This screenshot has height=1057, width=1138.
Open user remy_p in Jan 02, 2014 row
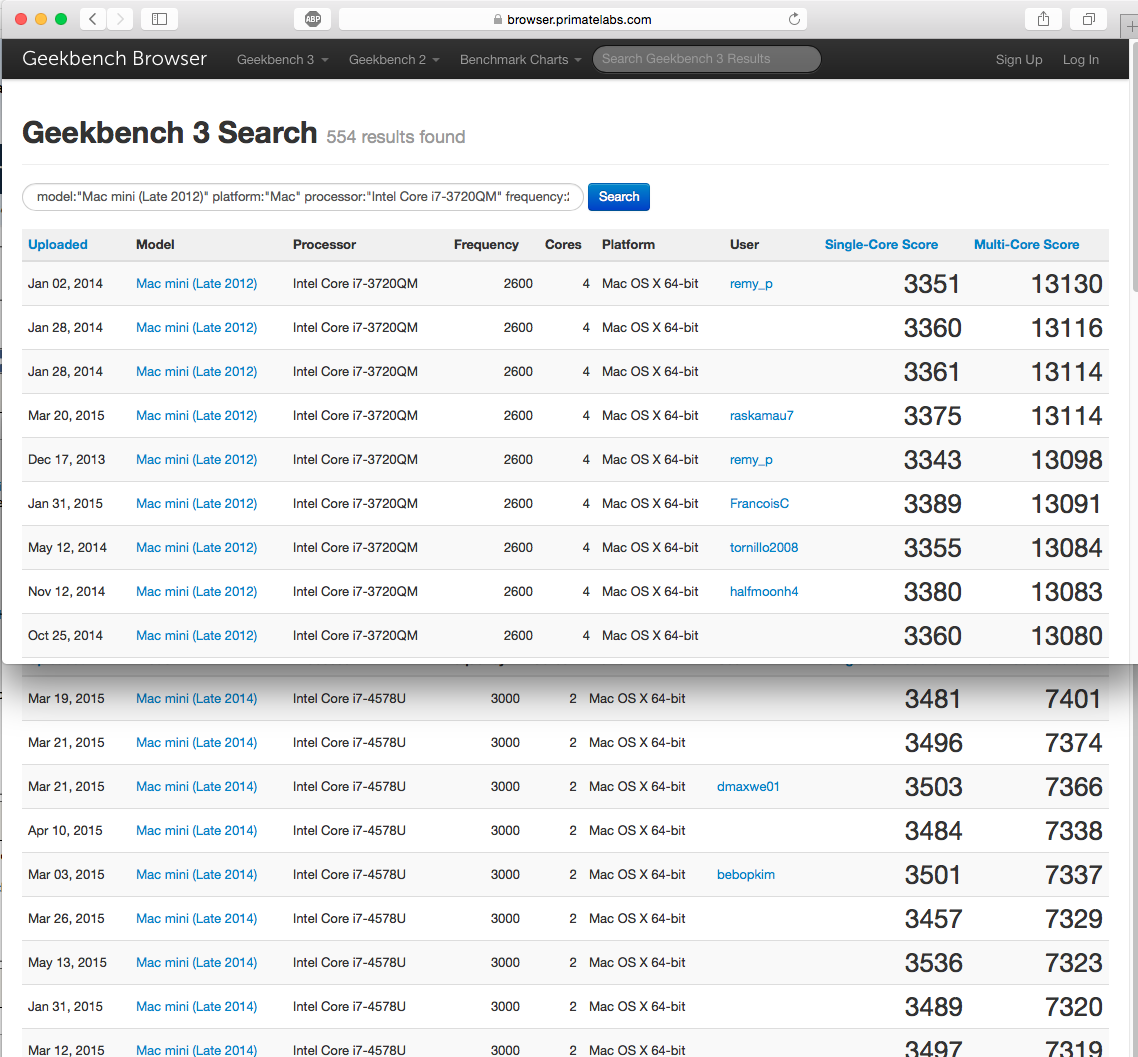click(751, 284)
